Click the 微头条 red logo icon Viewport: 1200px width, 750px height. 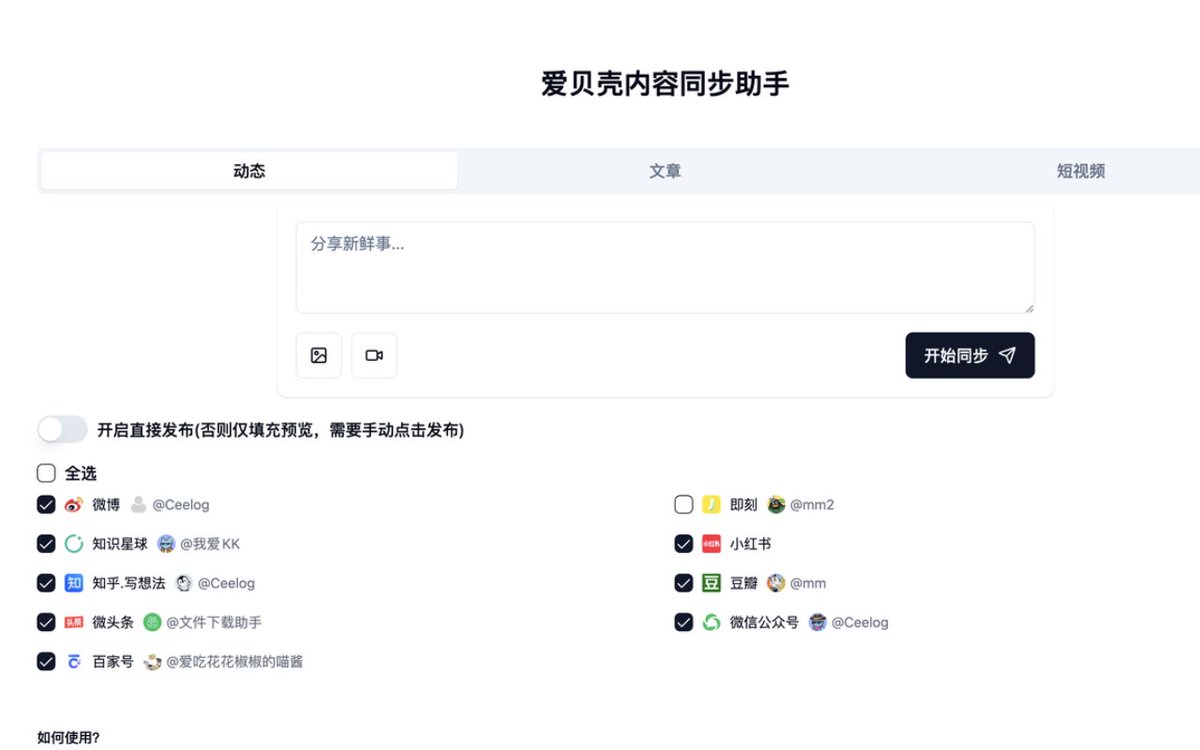pyautogui.click(x=74, y=622)
